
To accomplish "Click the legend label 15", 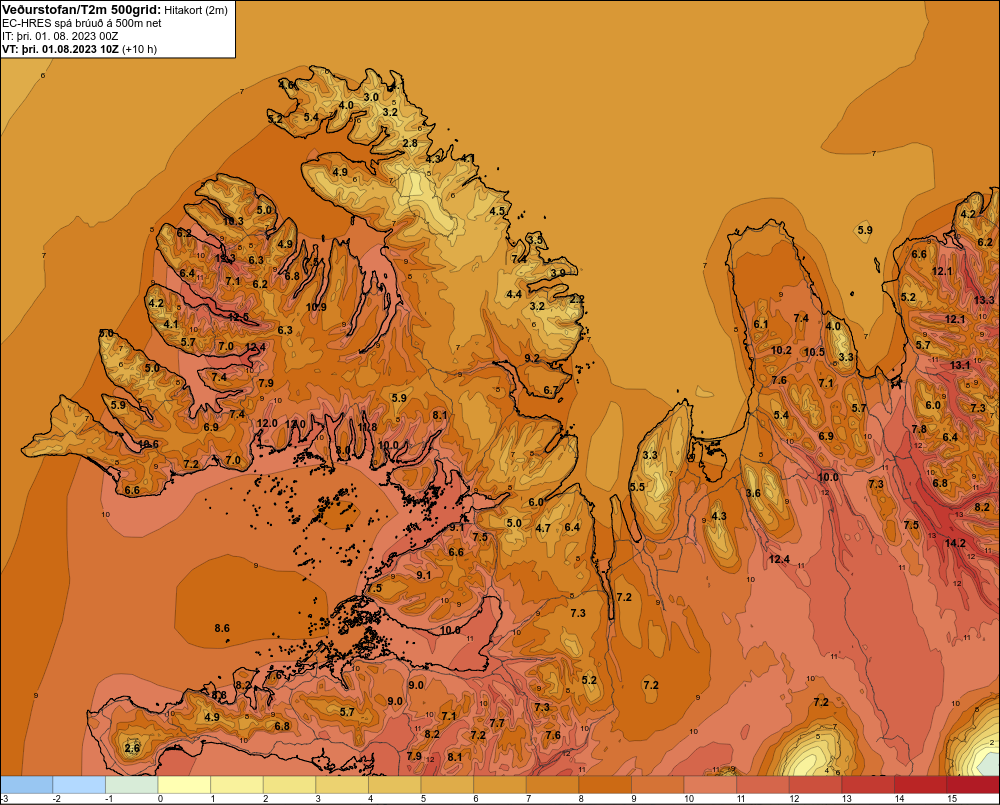I will [x=952, y=799].
